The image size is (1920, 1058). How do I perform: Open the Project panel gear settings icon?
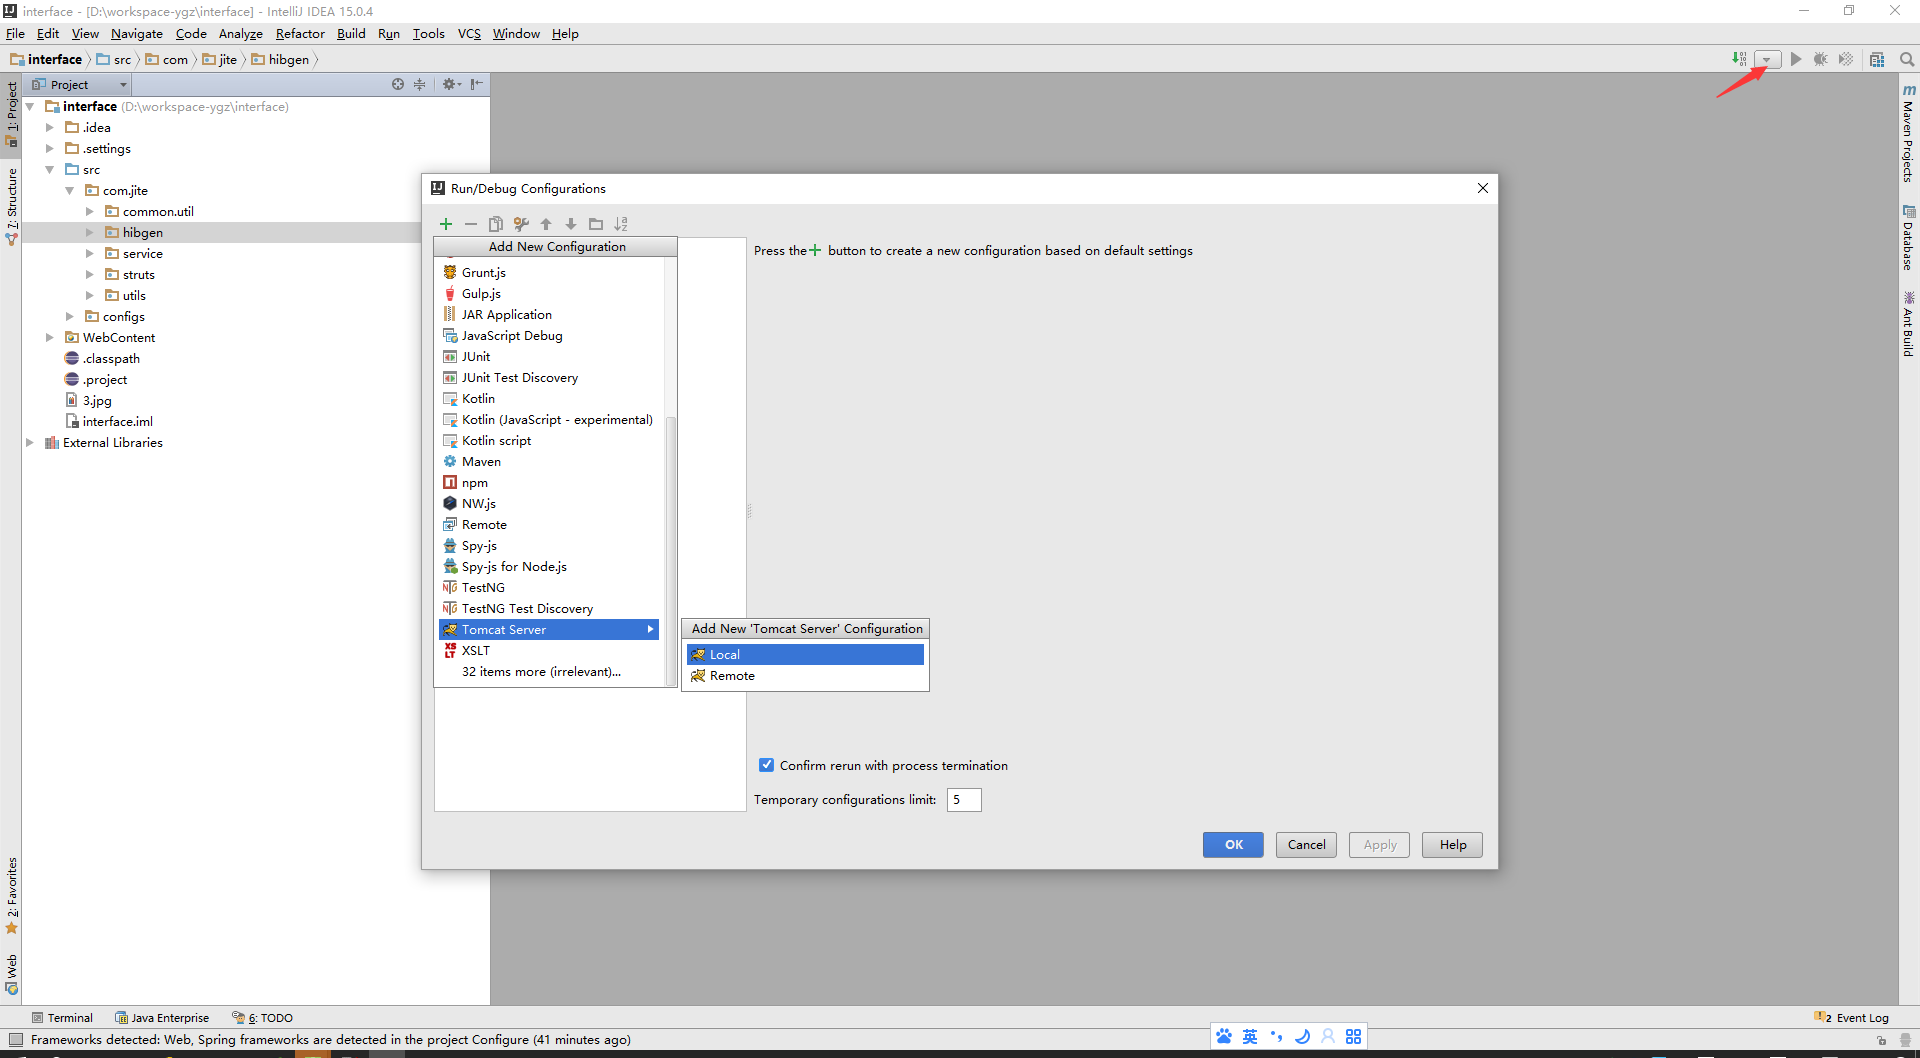click(x=451, y=84)
